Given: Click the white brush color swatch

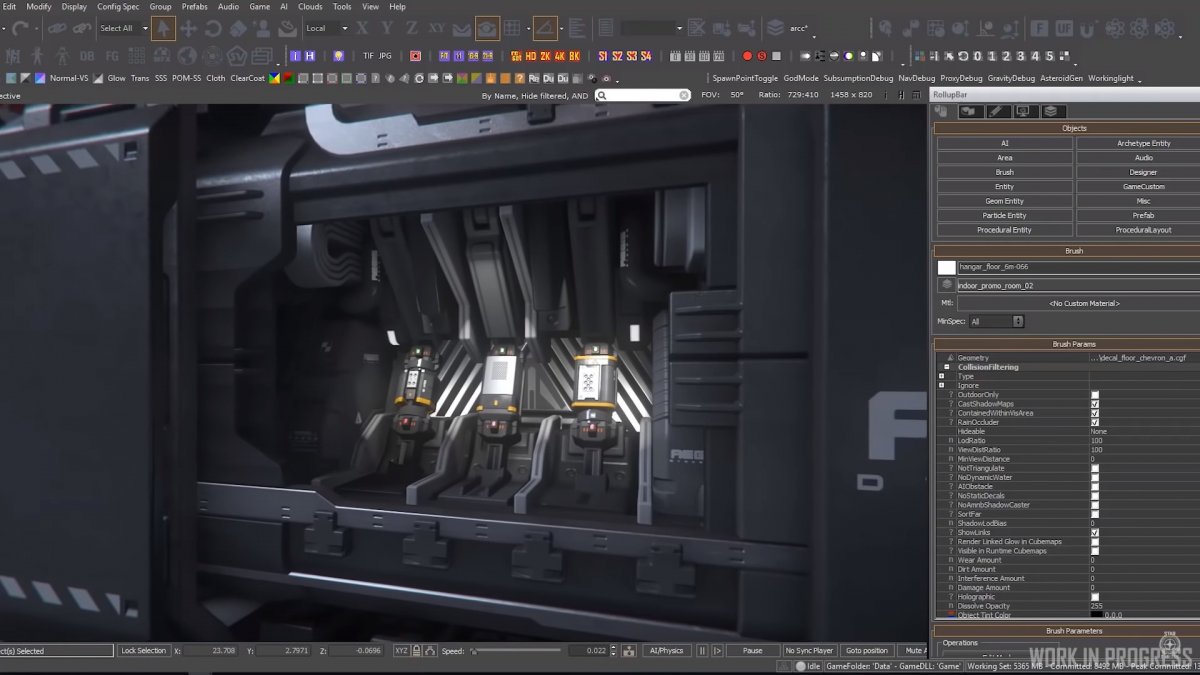Looking at the screenshot, I should (946, 267).
